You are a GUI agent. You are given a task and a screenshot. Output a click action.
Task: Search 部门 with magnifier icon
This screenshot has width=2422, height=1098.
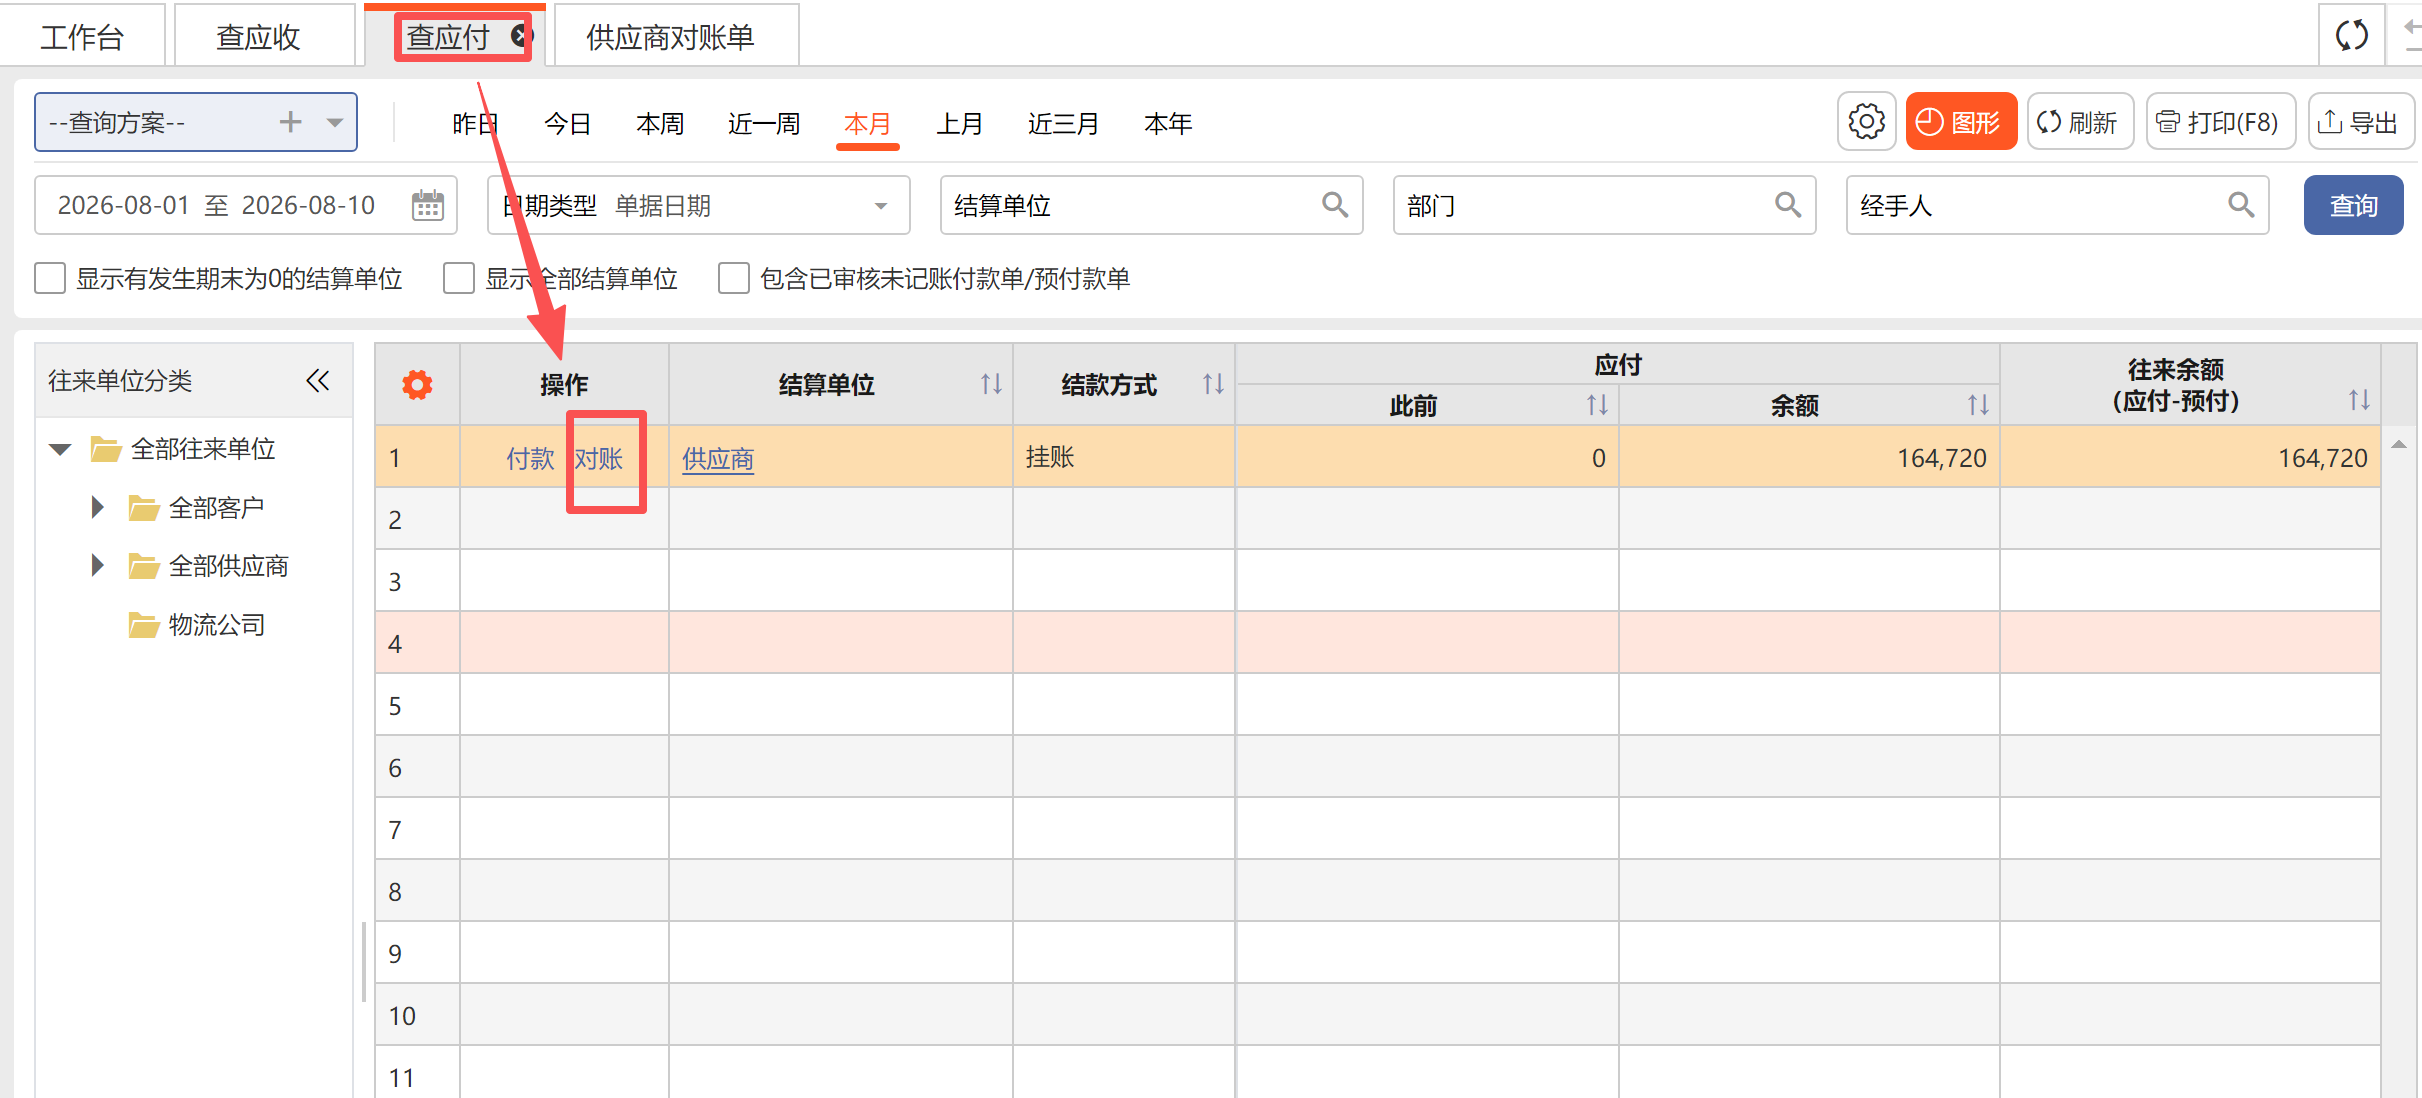pos(1788,205)
